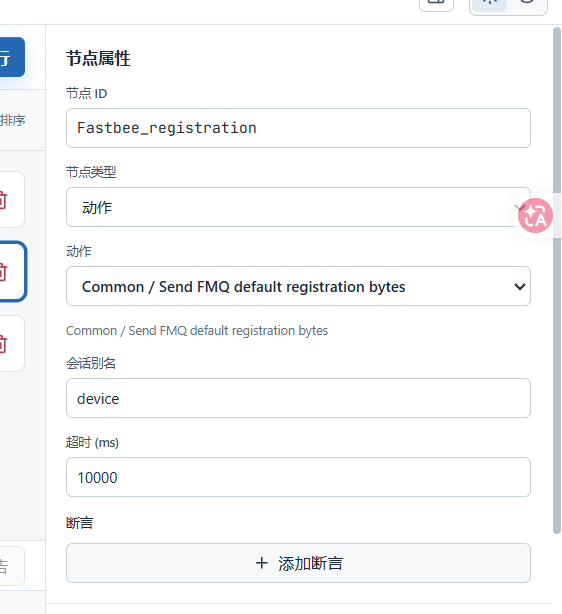562x614 pixels.
Task: Expand the Common / Send FMQ action dropdown
Action: coord(298,286)
